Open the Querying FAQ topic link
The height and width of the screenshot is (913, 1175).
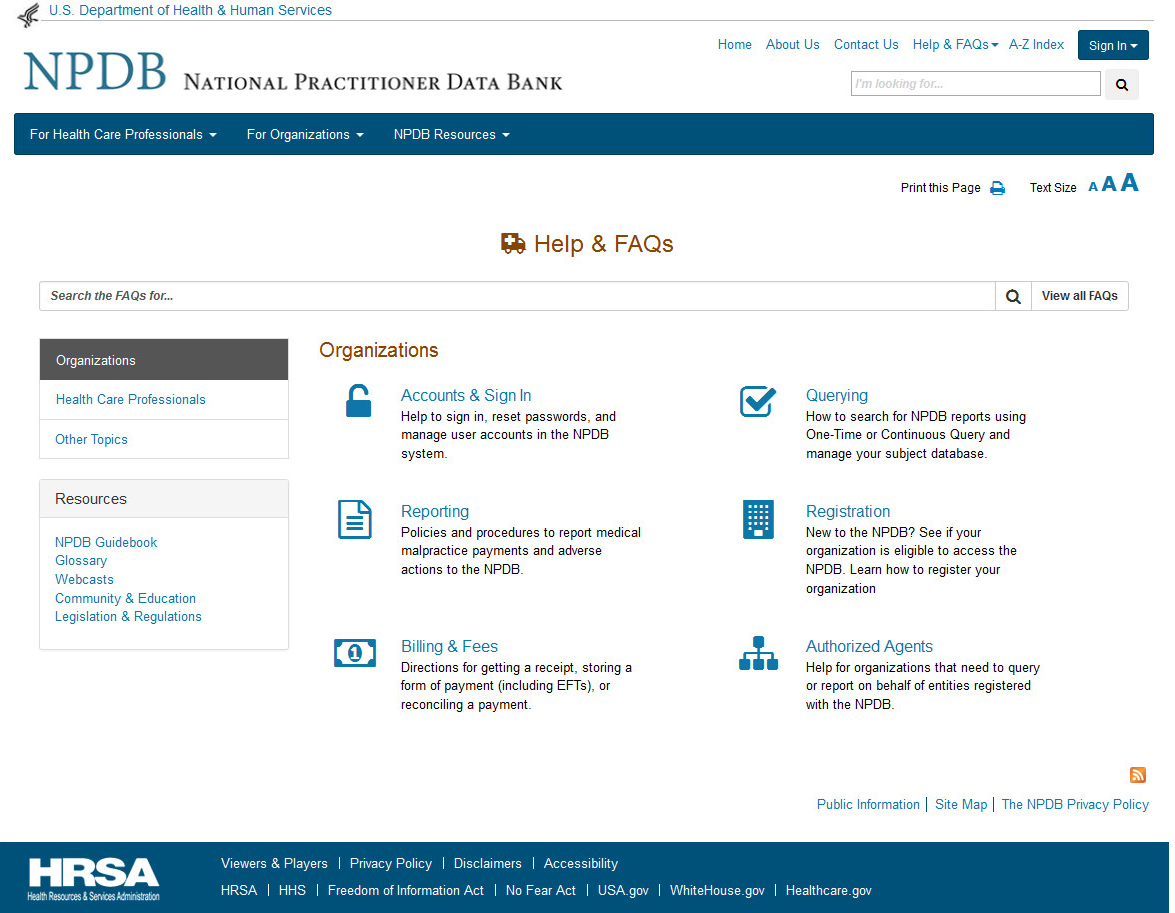pos(836,395)
